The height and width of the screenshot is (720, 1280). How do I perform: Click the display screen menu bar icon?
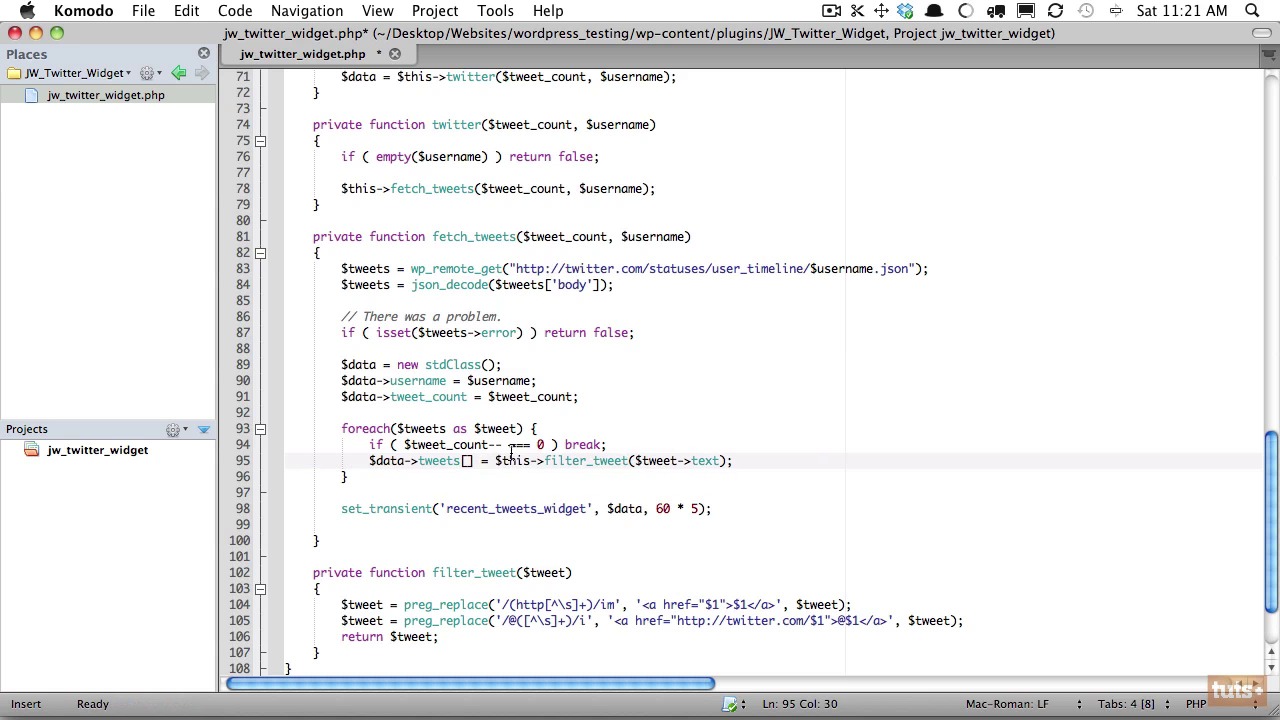[1026, 11]
